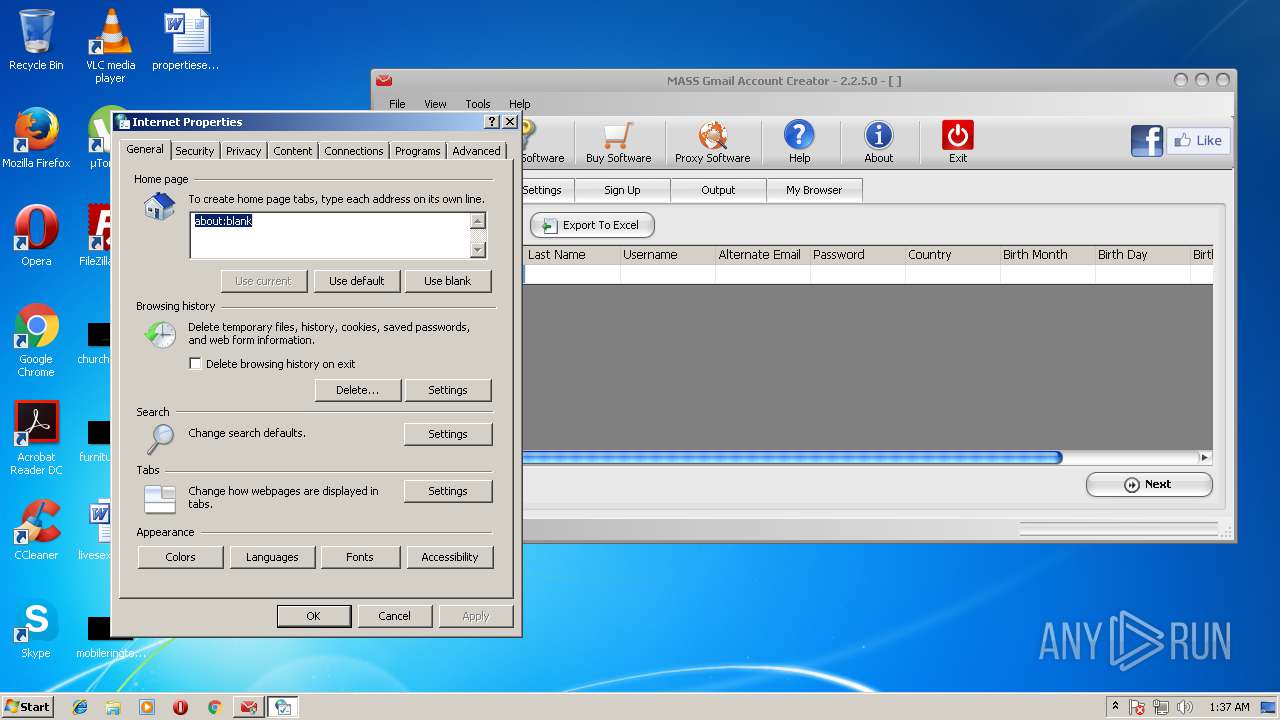Switch to MASS Gmail taskbar button
The image size is (1280, 720).
(247, 707)
